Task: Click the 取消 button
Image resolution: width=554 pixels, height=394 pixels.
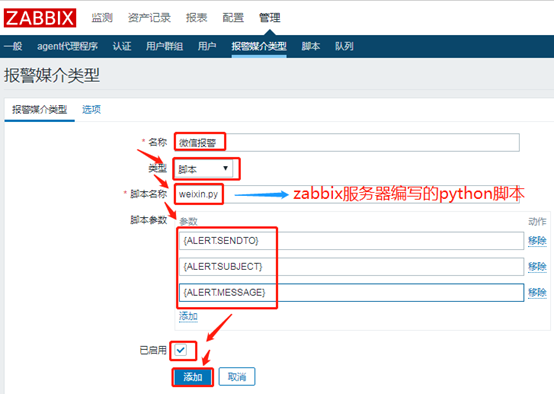Action: click(237, 377)
